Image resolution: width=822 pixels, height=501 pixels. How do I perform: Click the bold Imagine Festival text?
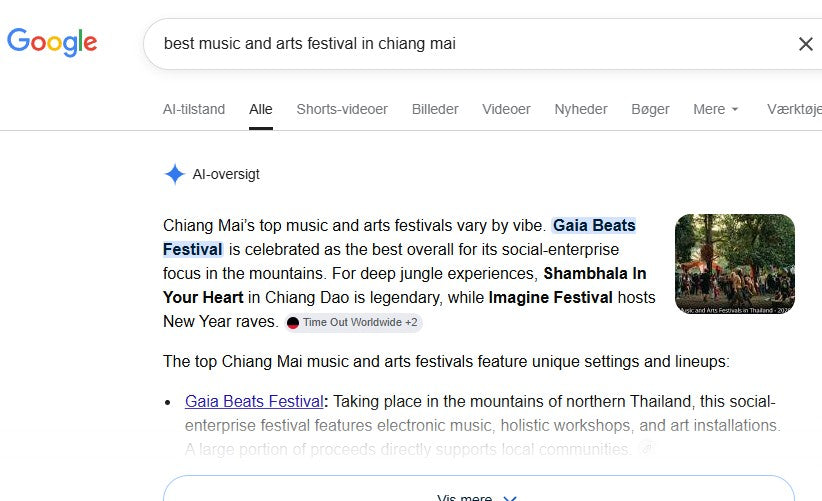click(550, 298)
